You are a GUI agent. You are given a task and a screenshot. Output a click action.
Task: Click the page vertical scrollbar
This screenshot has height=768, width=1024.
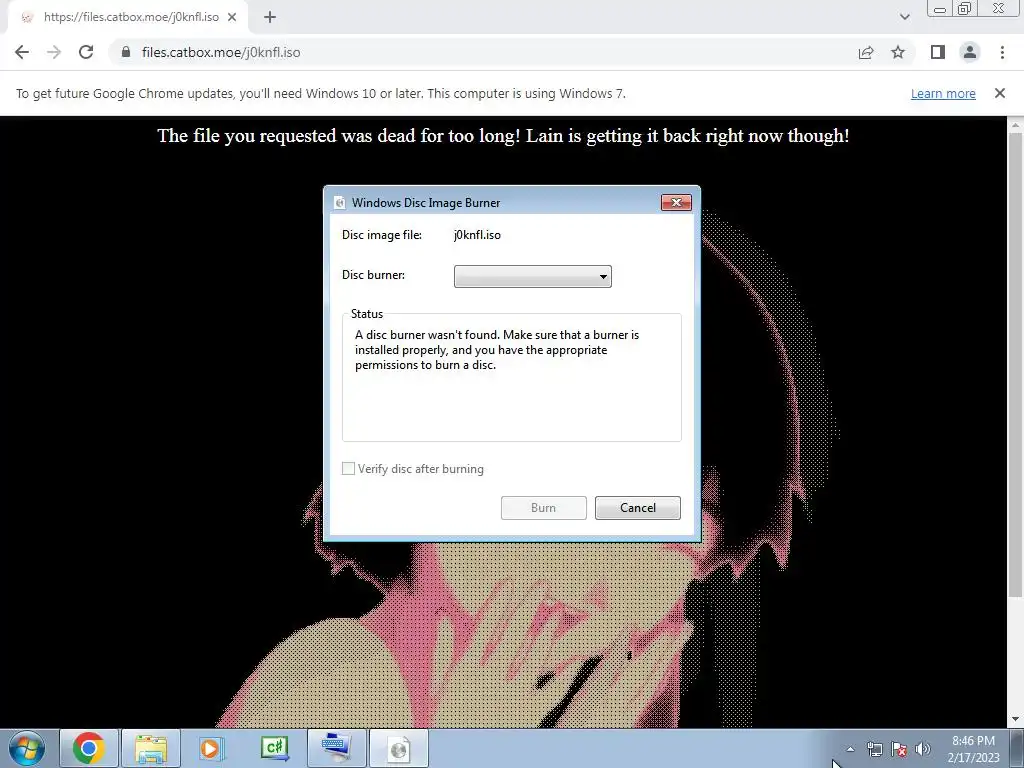[1015, 364]
